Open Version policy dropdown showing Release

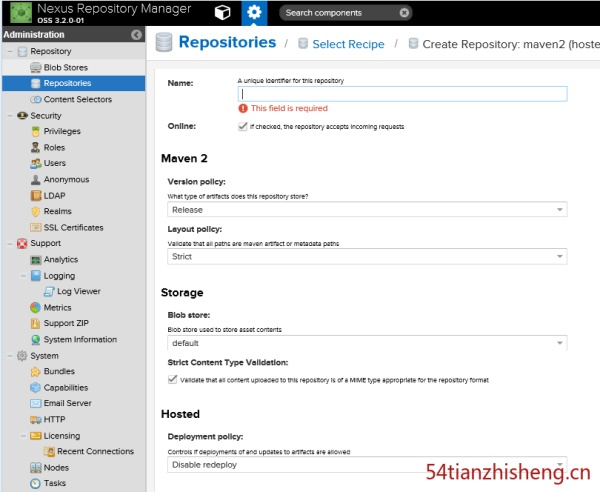367,210
